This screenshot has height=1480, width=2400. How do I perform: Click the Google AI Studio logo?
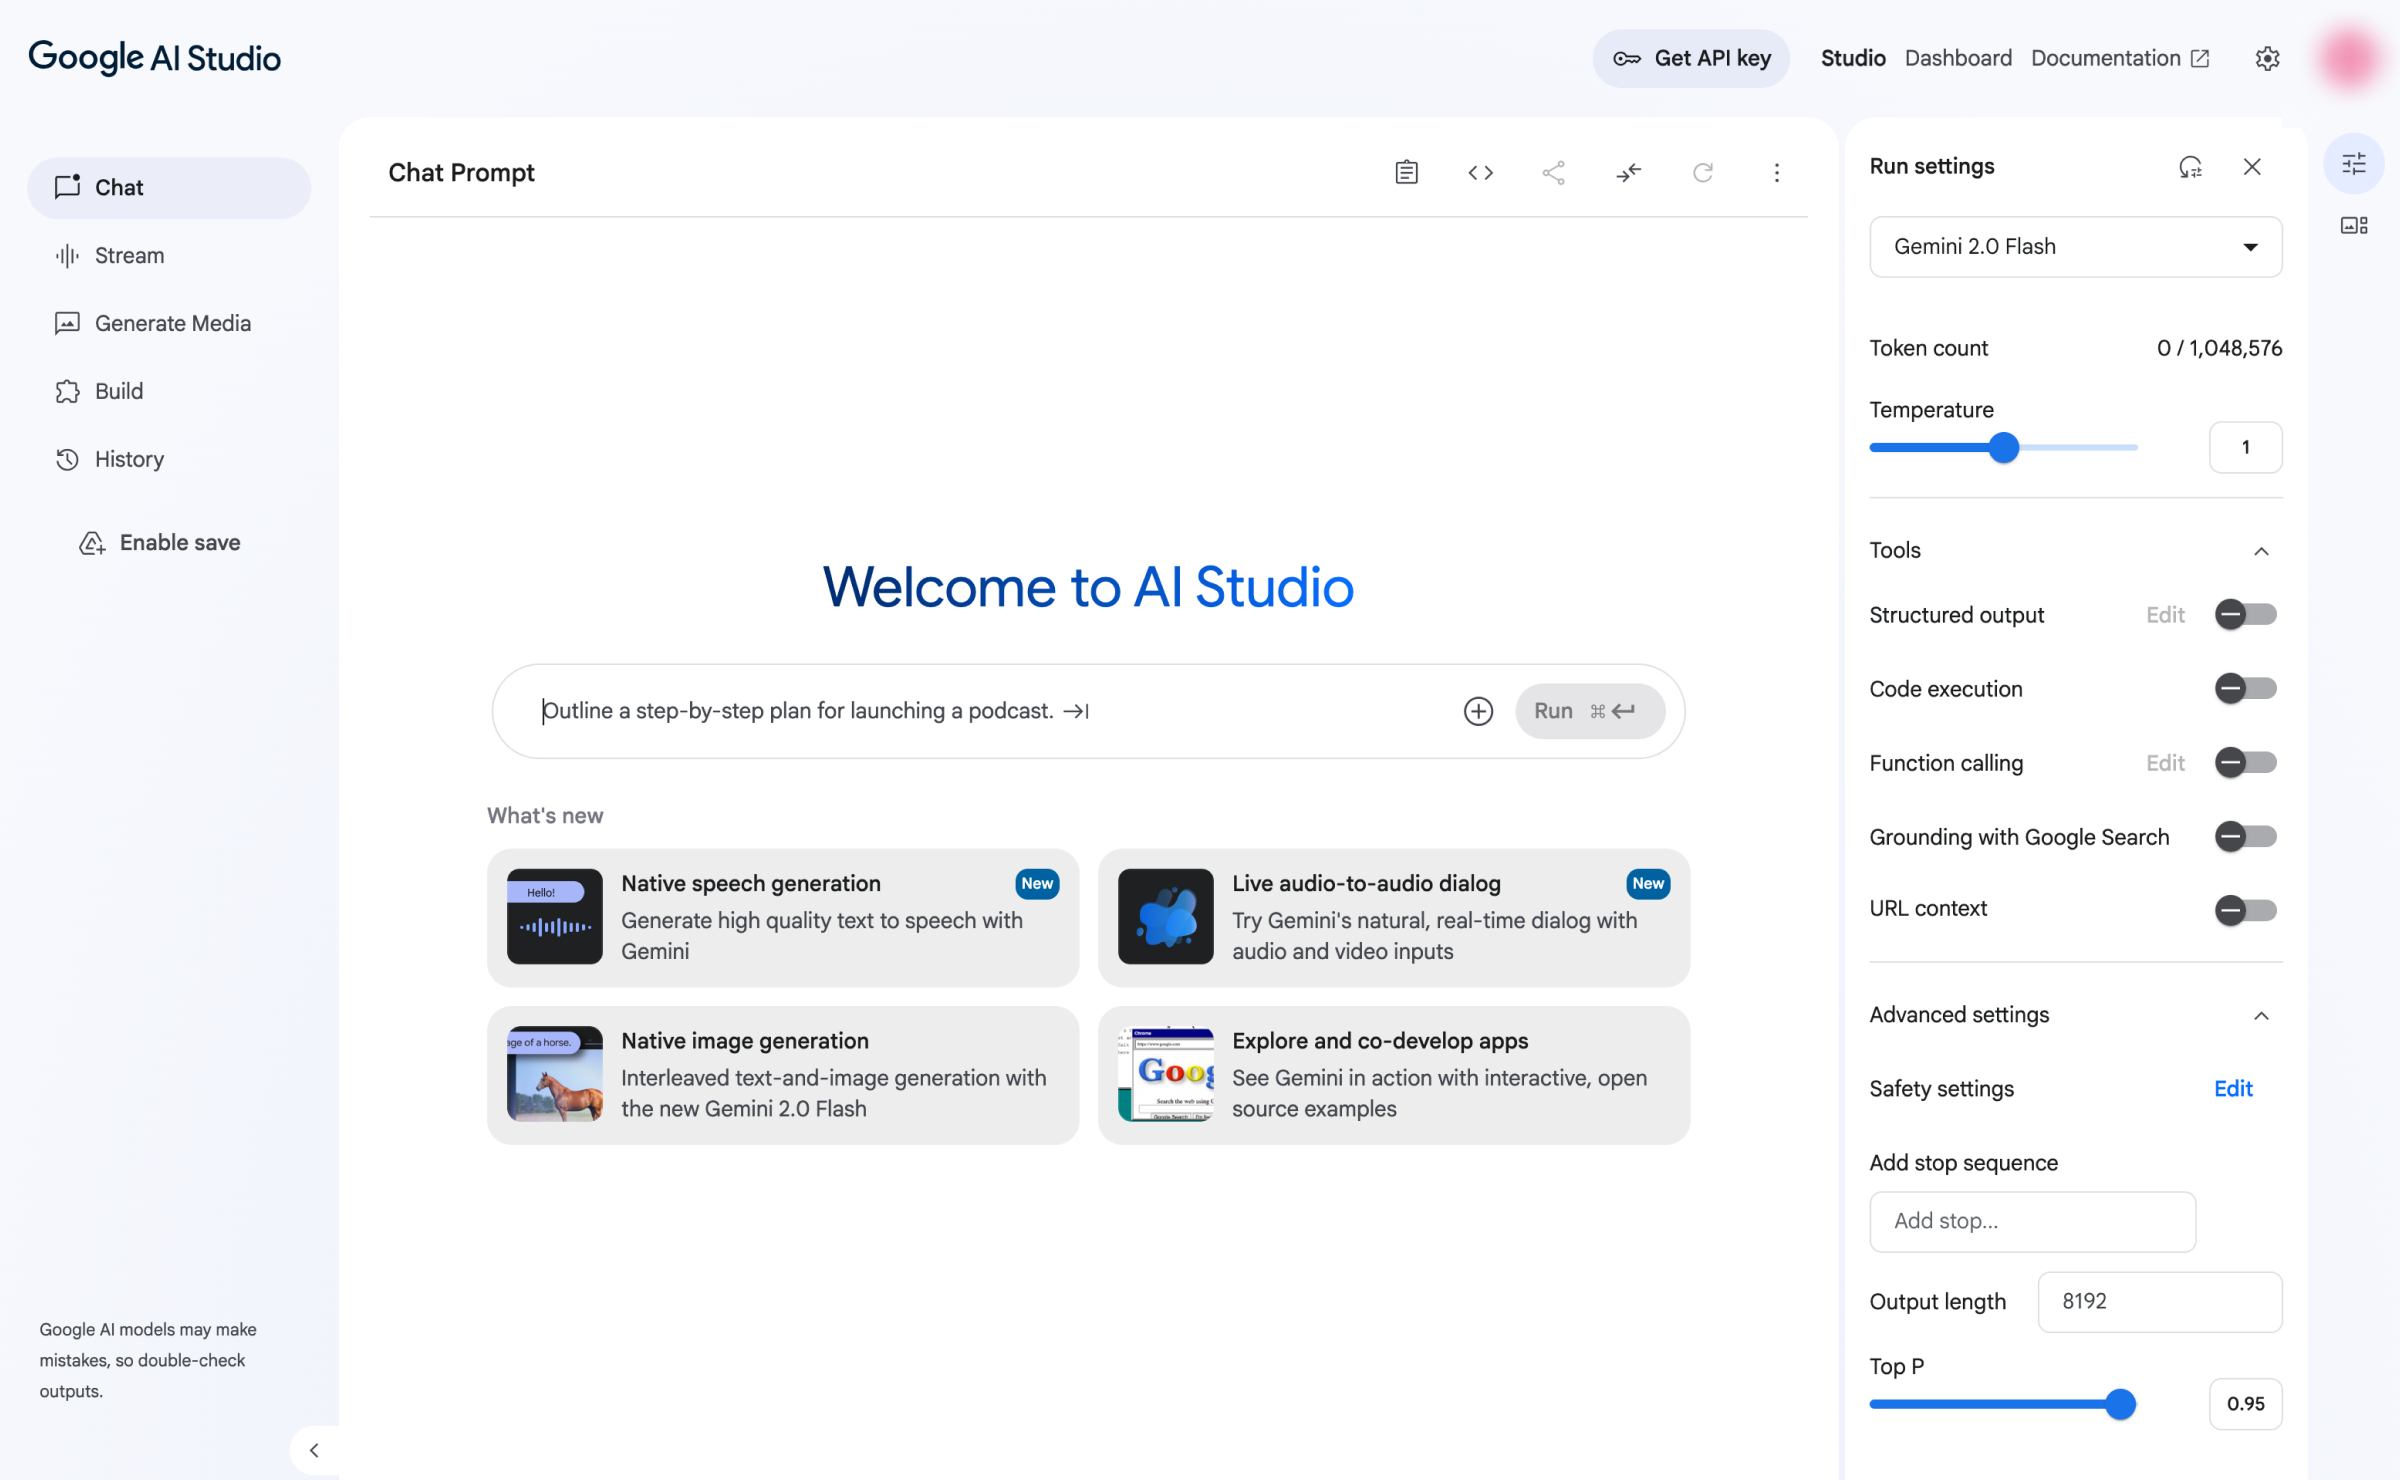154,57
